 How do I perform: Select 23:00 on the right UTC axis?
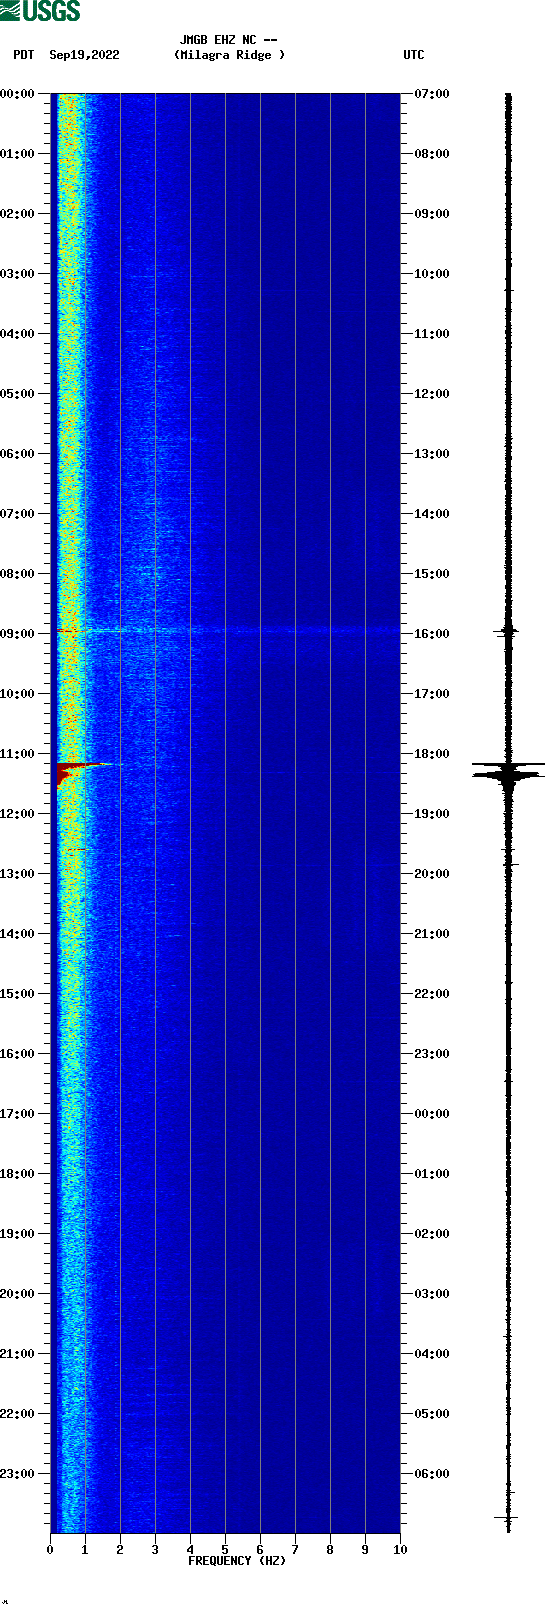click(432, 1054)
